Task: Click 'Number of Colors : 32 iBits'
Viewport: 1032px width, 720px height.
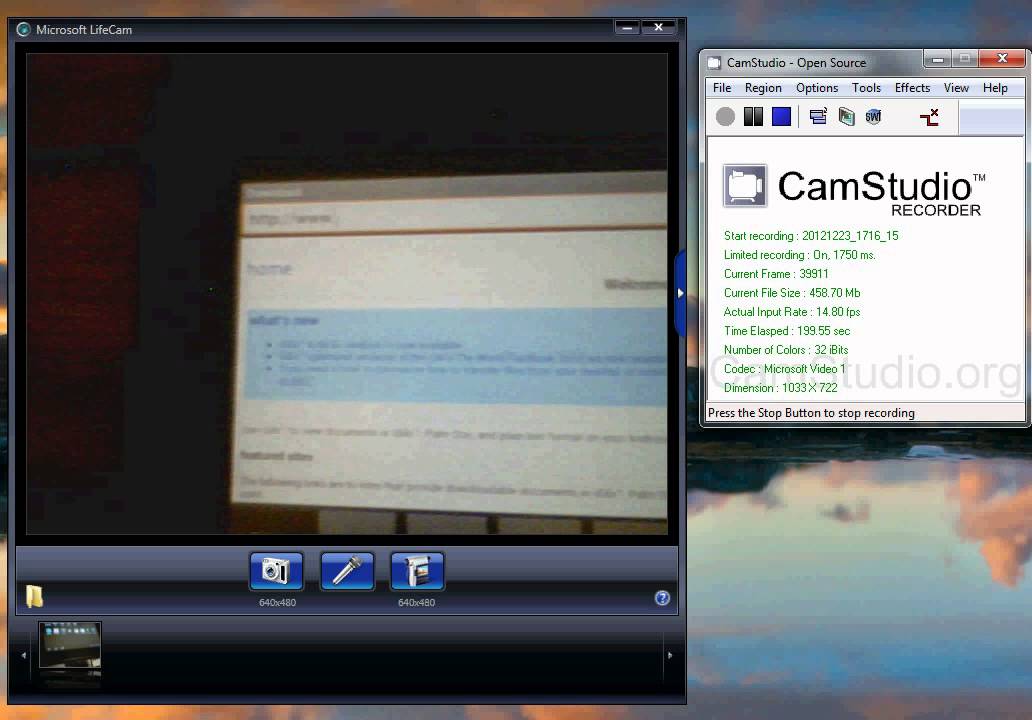Action: tap(786, 350)
